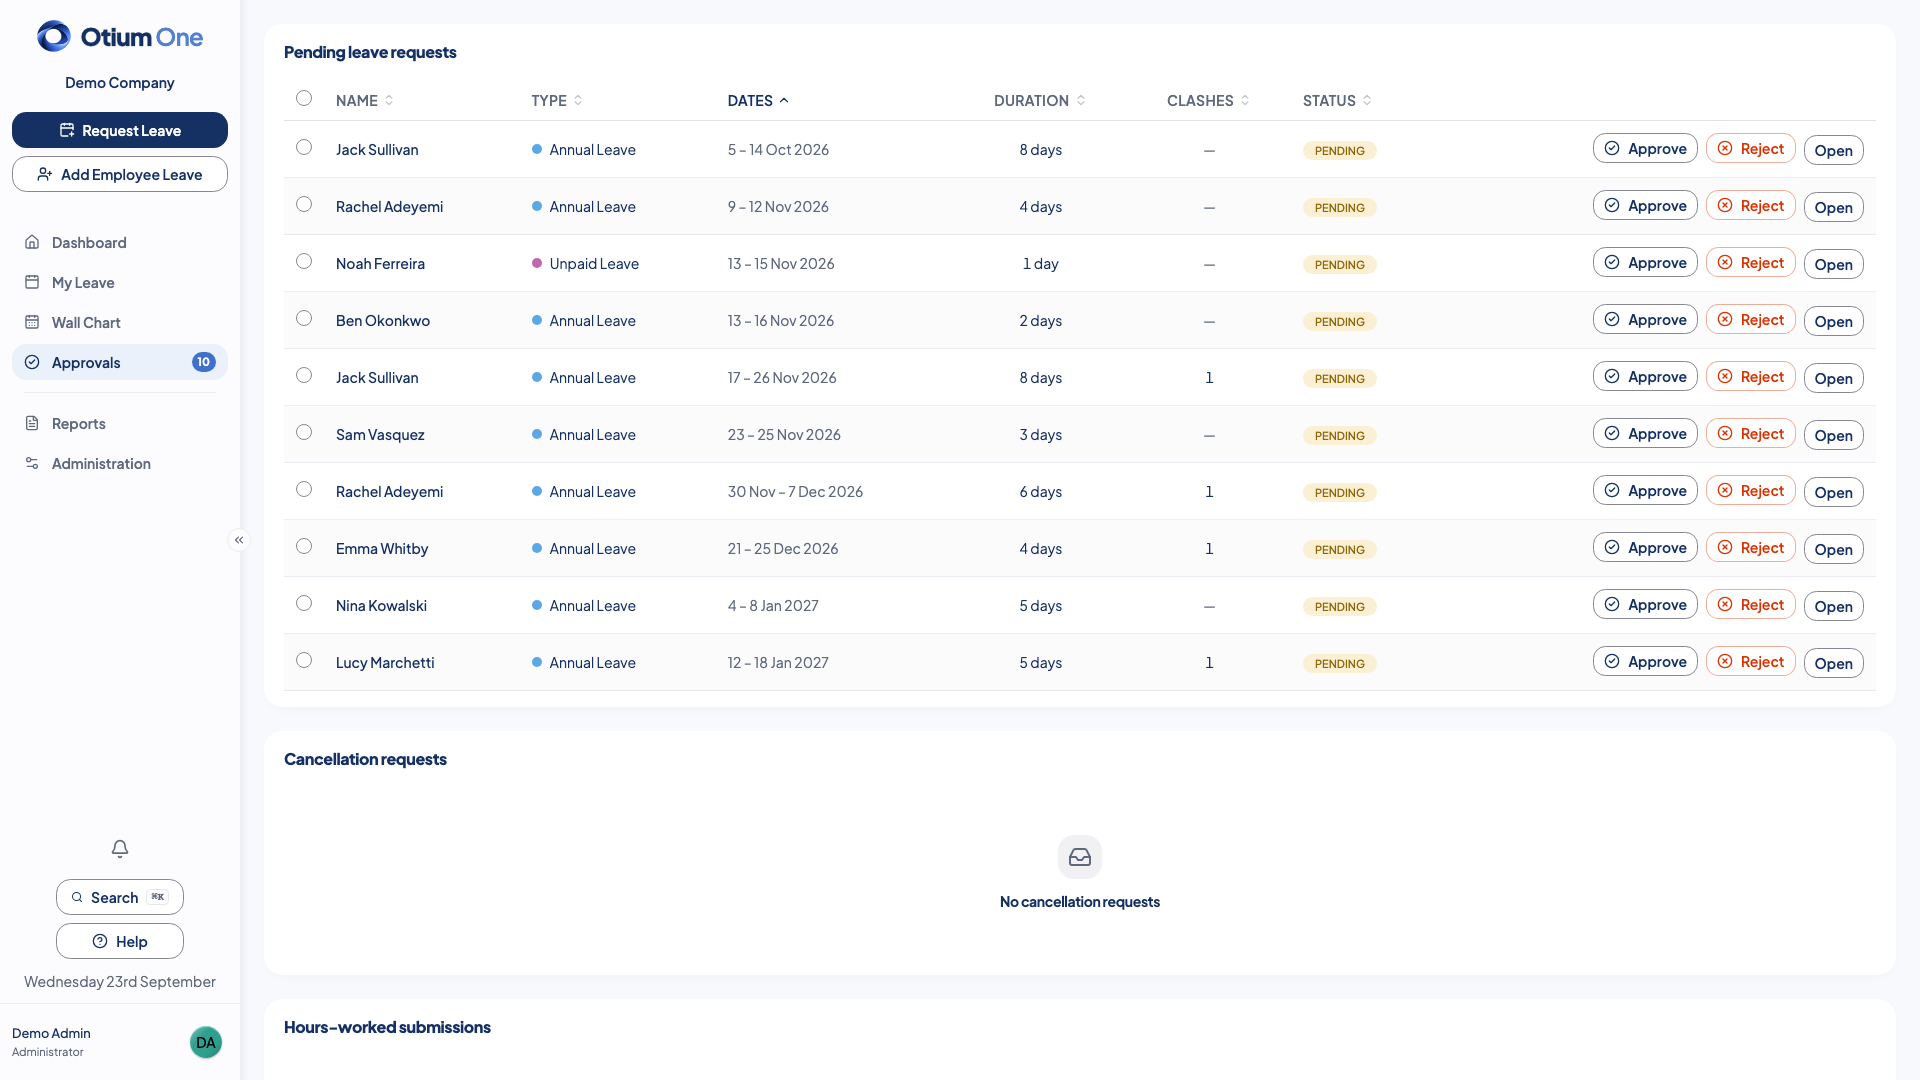The image size is (1920, 1080).
Task: Approve Ben Okonkwo's leave request
Action: 1645,319
